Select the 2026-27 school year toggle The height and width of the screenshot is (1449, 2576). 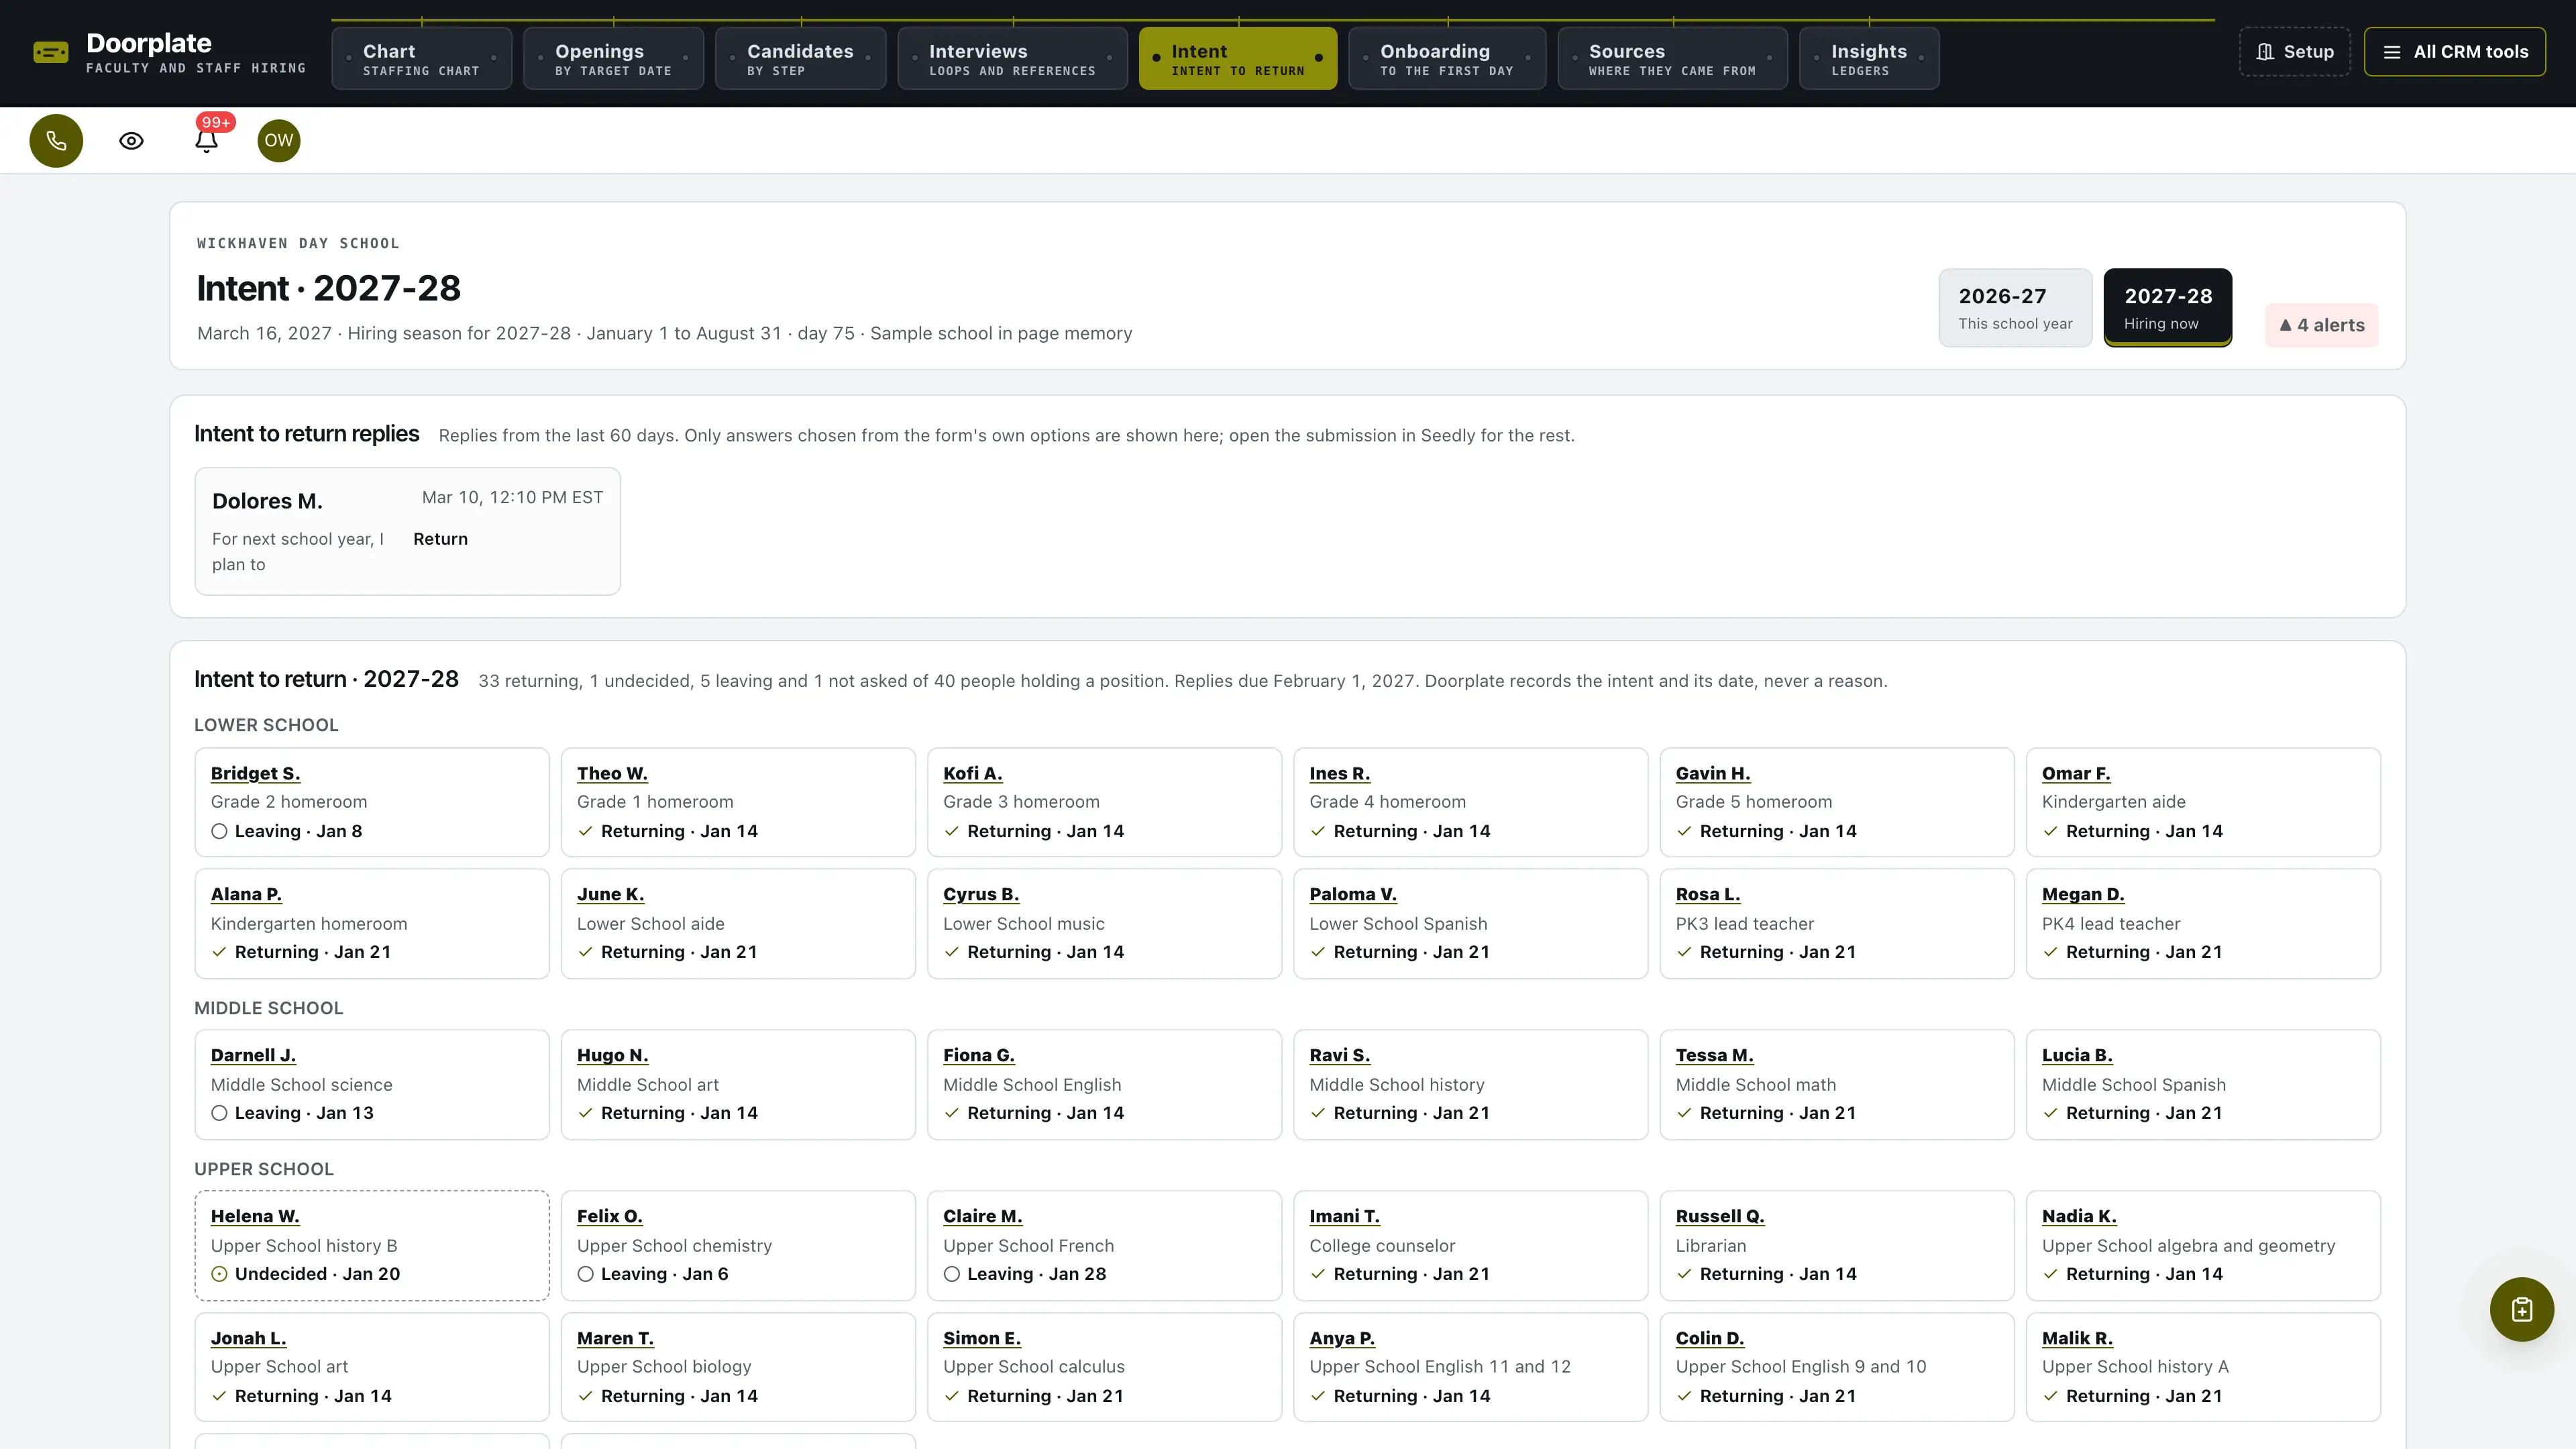pyautogui.click(x=2015, y=308)
